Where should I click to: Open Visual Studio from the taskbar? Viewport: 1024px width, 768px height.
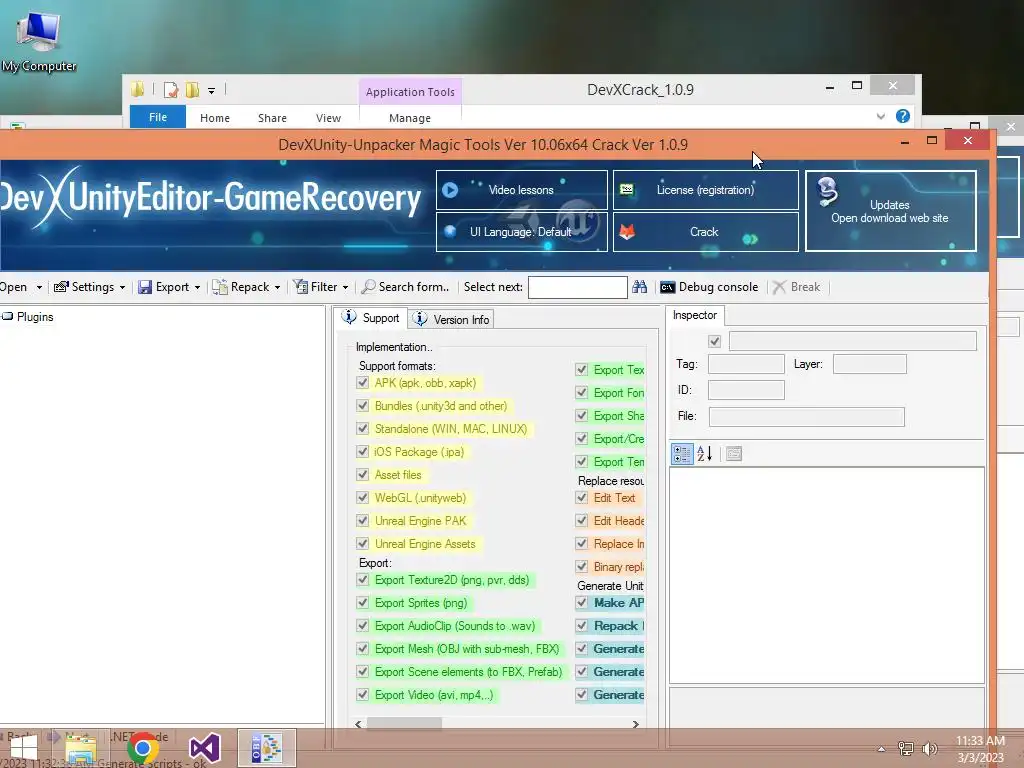pyautogui.click(x=204, y=748)
